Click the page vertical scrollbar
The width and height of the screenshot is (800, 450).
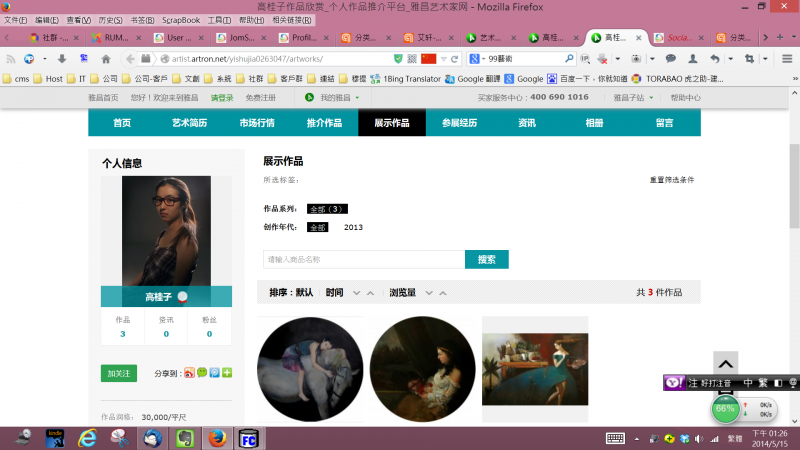[x=794, y=187]
